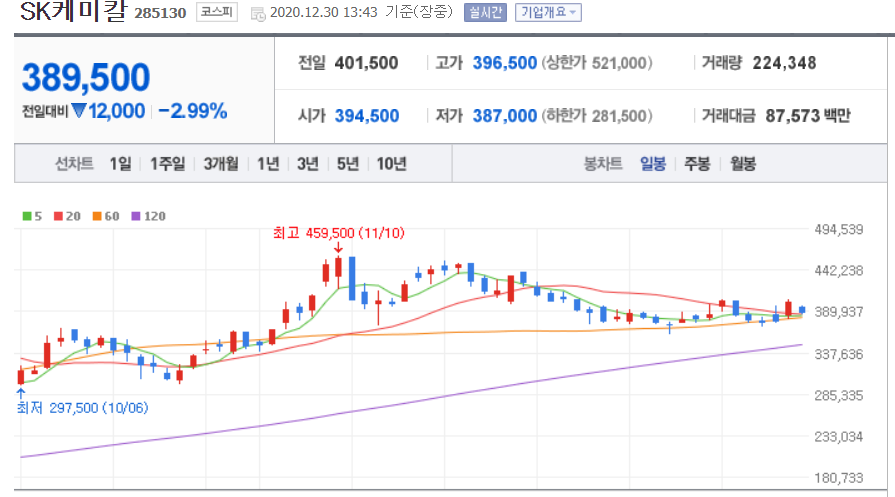The height and width of the screenshot is (497, 895).
Task: Click the purple 120-day average legend swatch
Action: pyautogui.click(x=136, y=216)
